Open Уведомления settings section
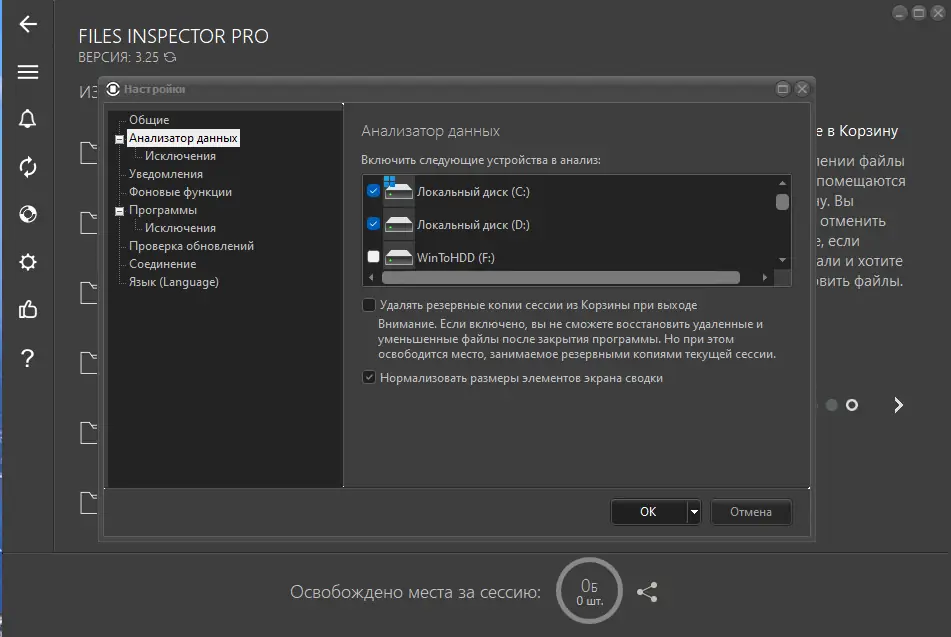 point(166,174)
